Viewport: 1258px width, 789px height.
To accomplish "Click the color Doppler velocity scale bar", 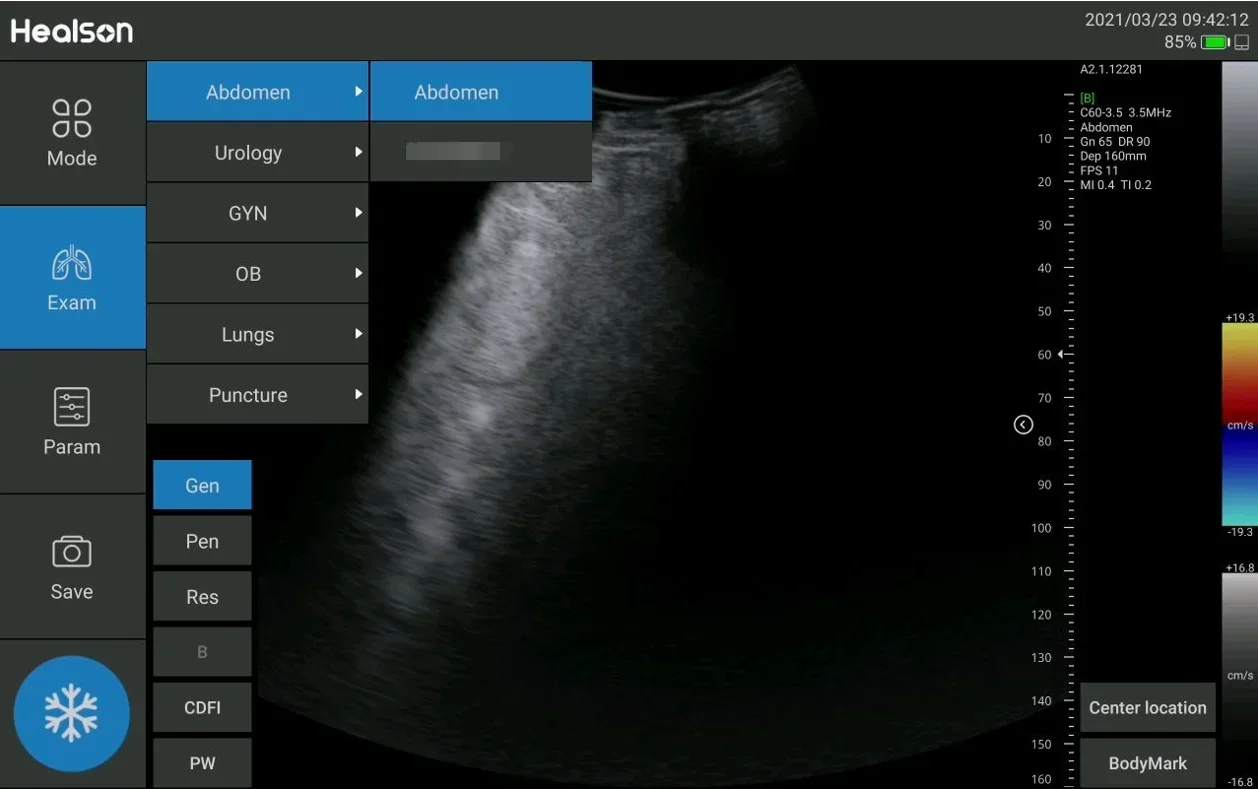I will [x=1240, y=424].
